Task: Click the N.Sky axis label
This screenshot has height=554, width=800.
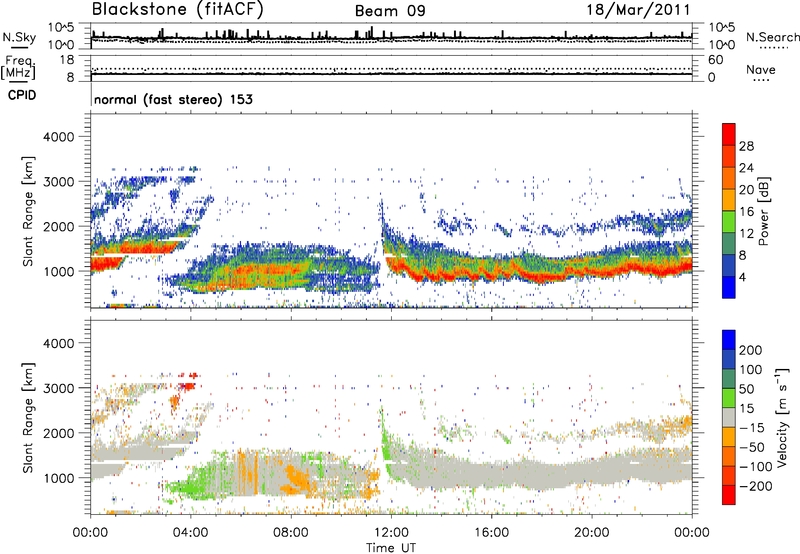Action: pos(19,38)
